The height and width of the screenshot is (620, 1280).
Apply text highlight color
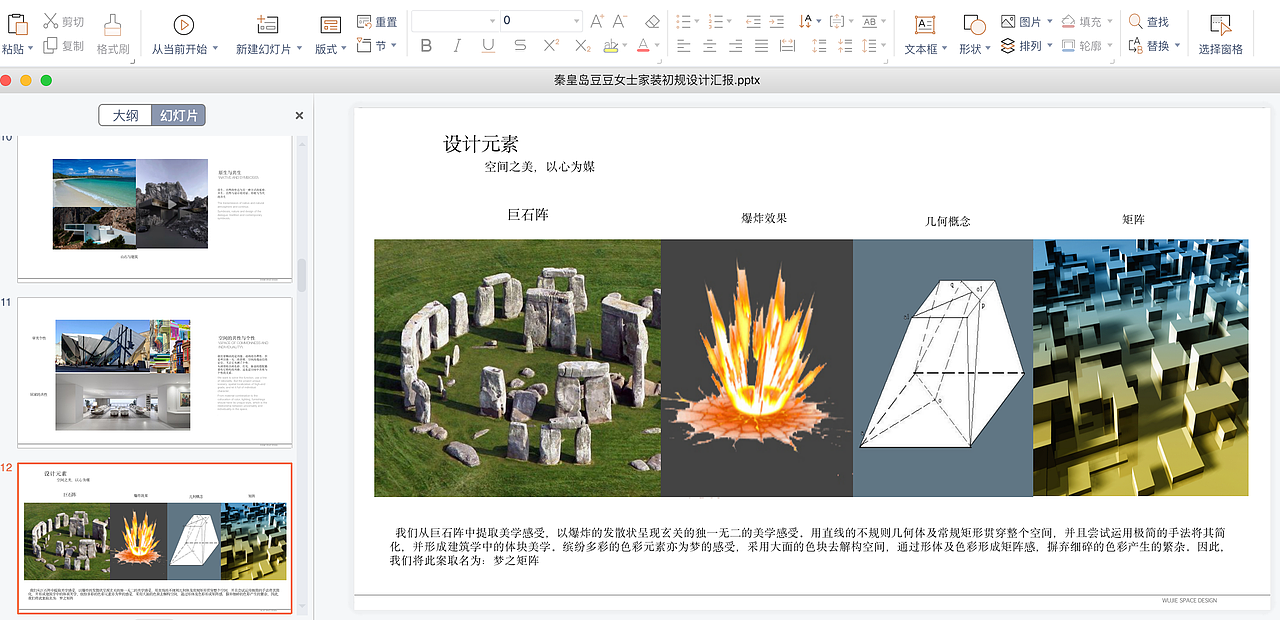[611, 46]
